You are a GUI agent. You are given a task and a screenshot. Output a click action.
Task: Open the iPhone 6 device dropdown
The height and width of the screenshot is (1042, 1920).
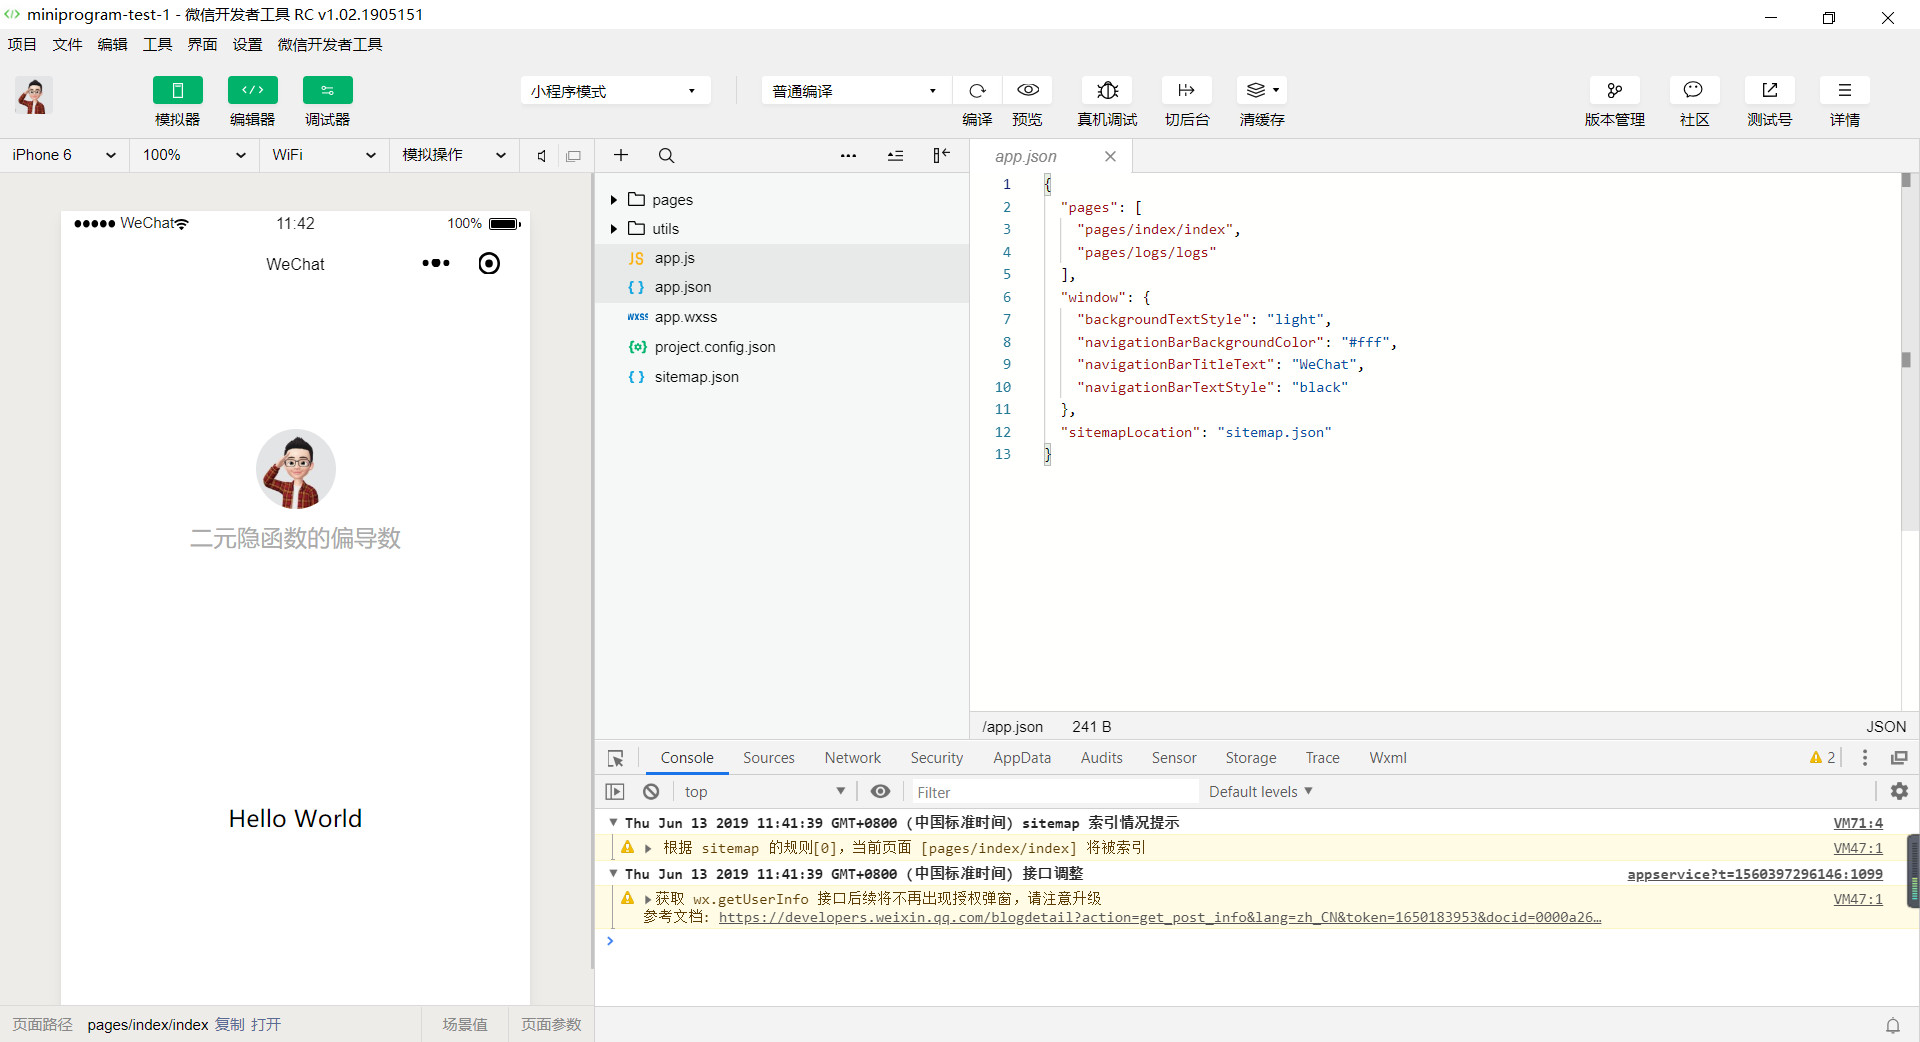coord(64,155)
